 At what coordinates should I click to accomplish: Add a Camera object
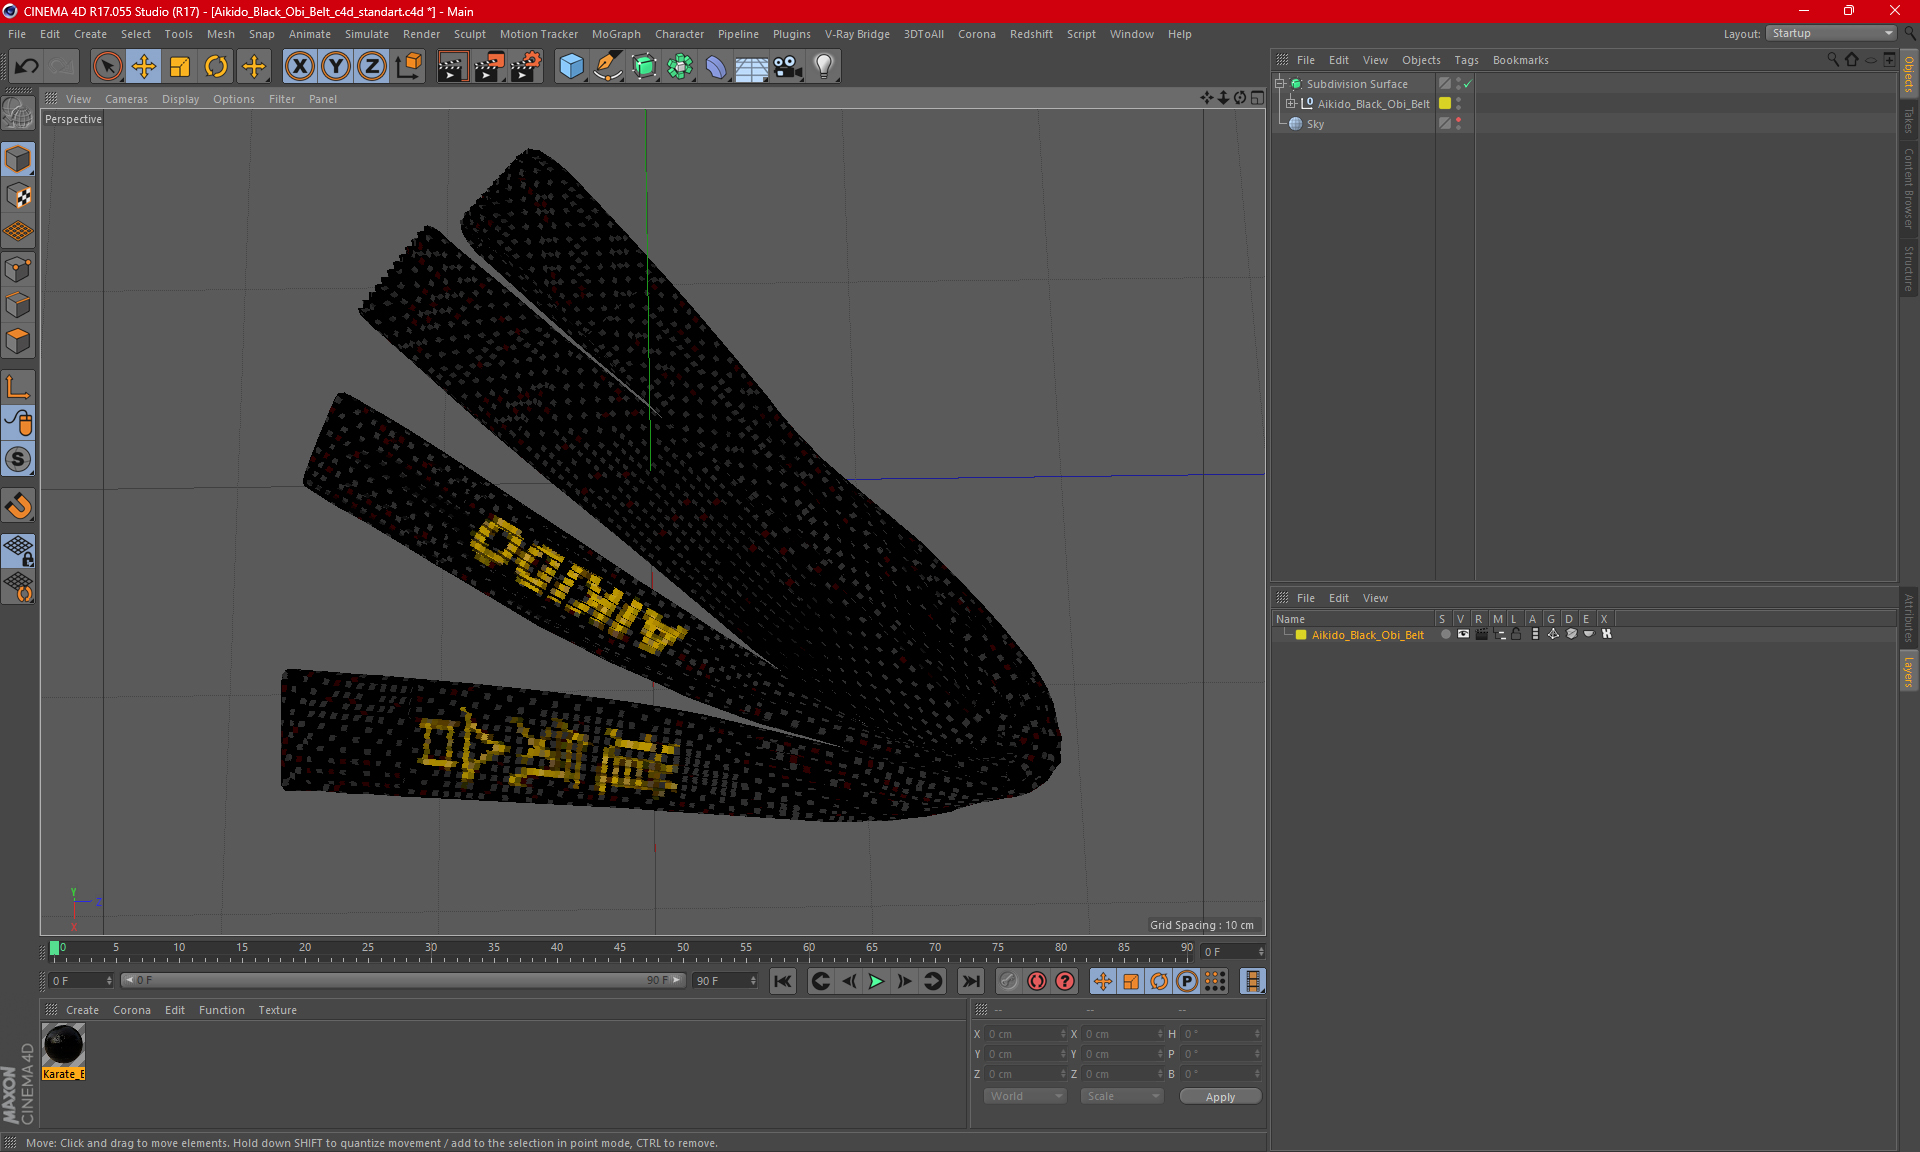click(788, 66)
